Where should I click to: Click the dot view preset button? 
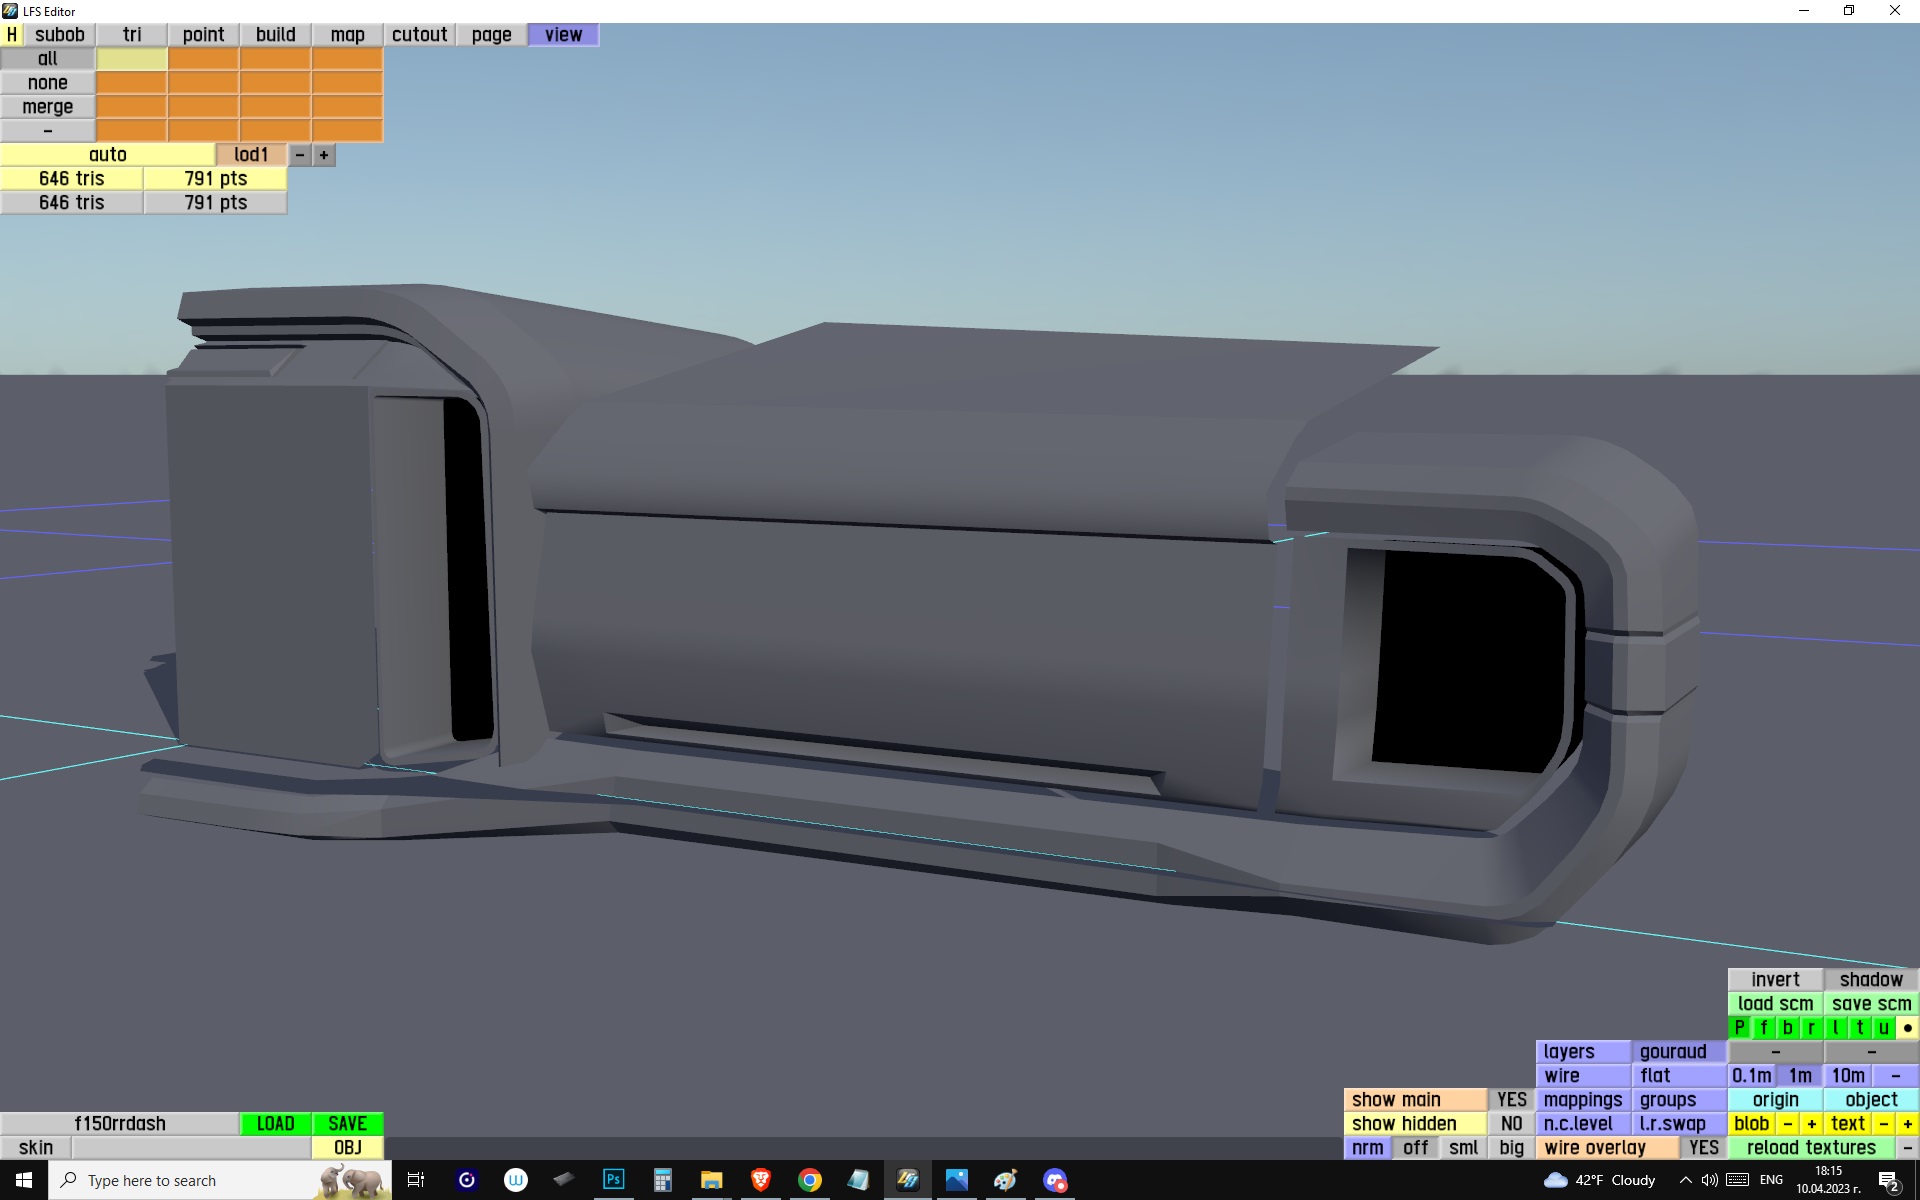click(1907, 1028)
